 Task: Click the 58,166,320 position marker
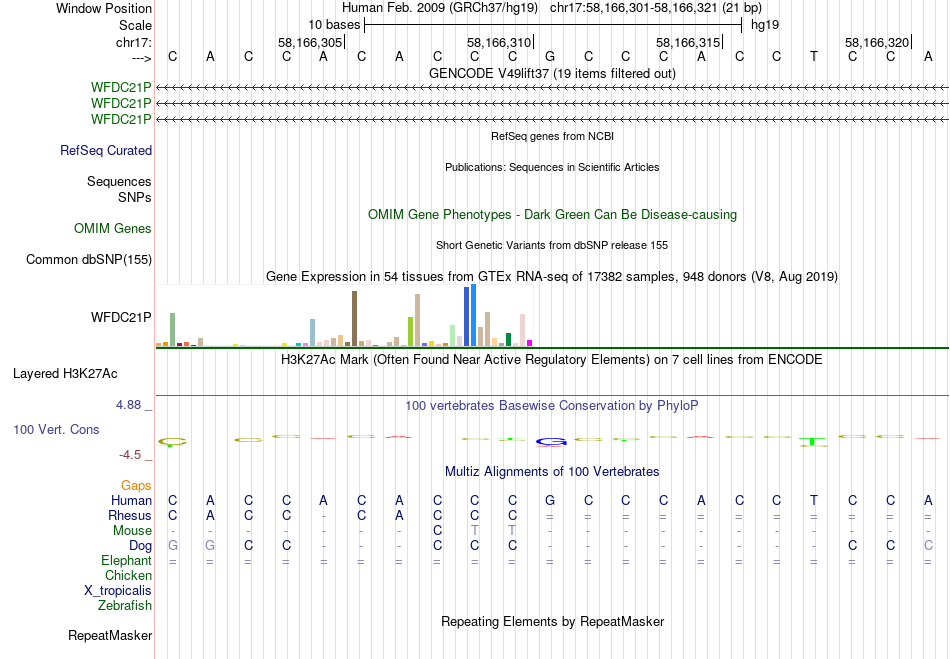tap(877, 42)
